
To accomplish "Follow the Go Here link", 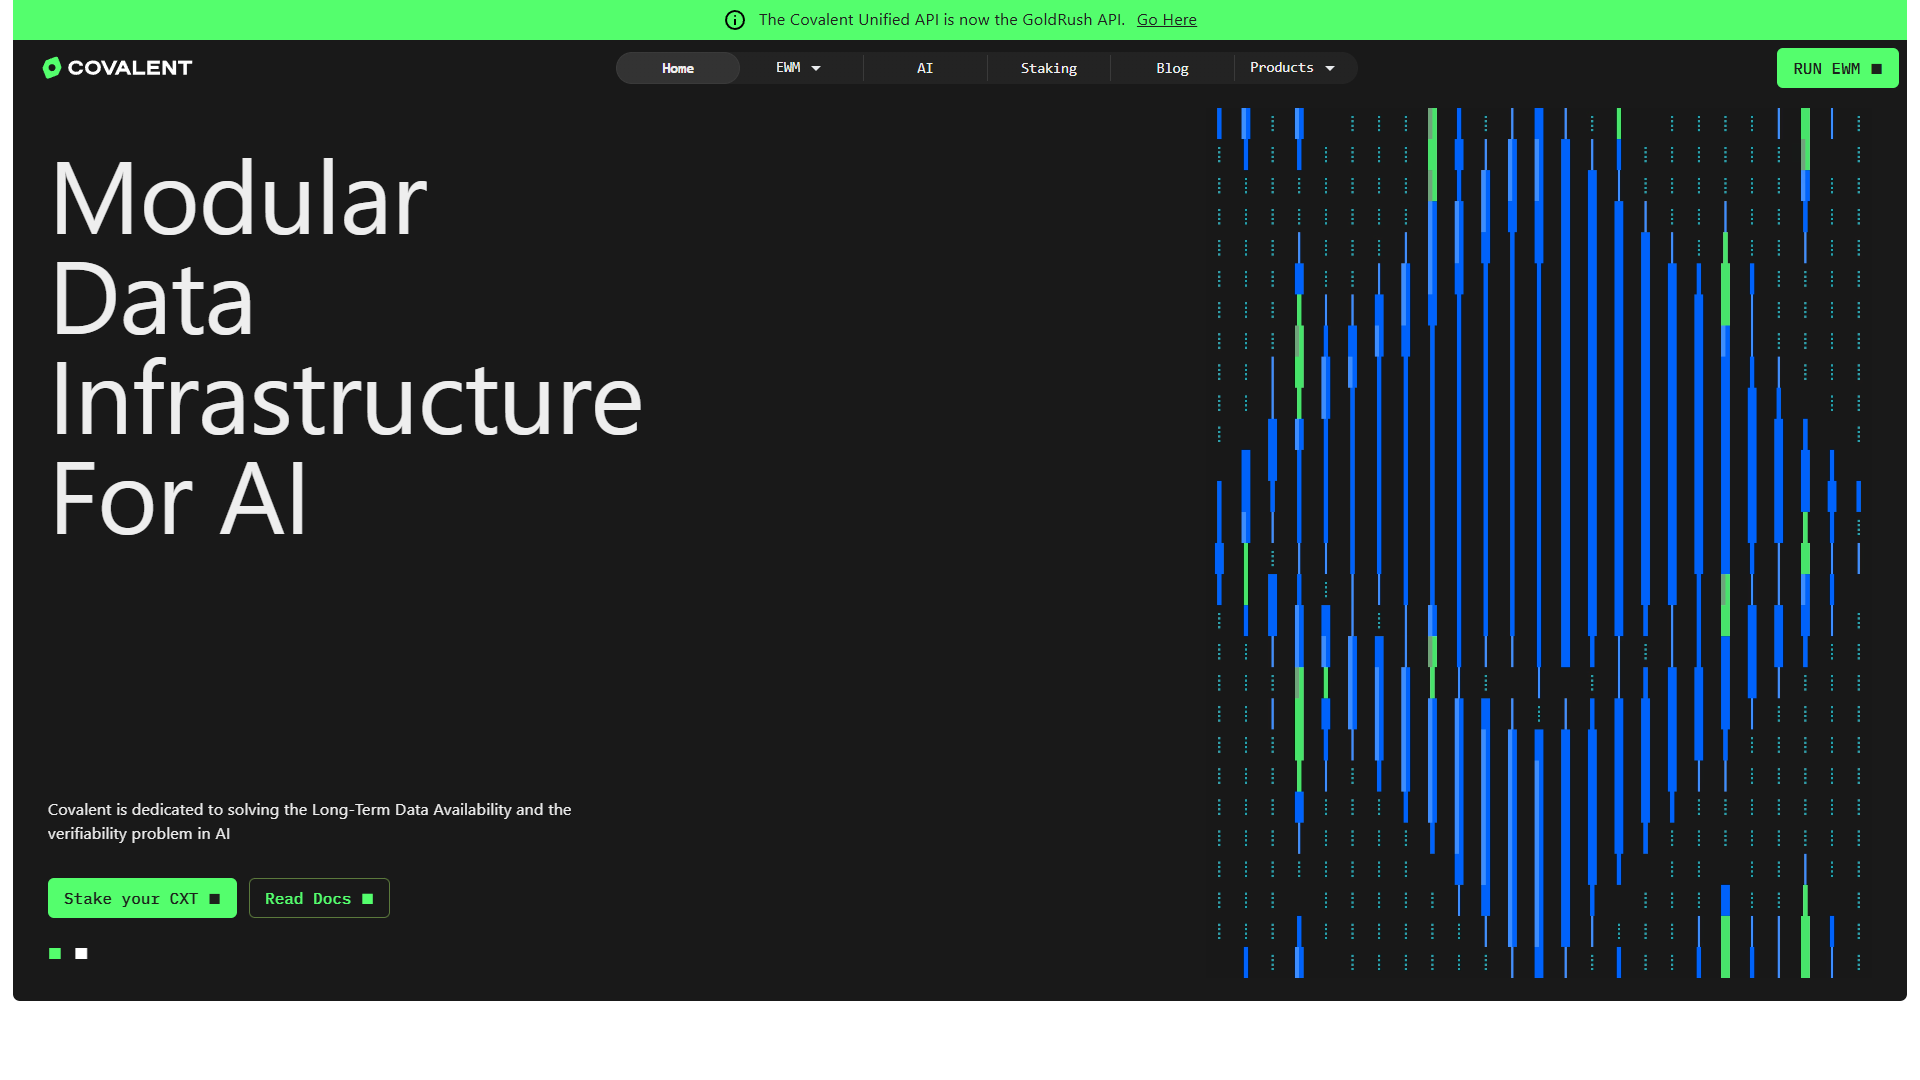I will tap(1166, 19).
